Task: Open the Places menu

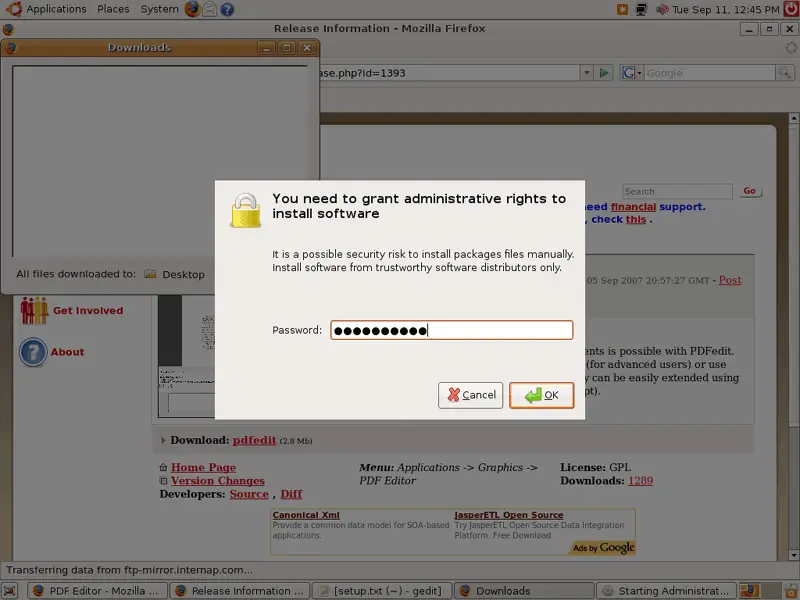Action: [x=113, y=9]
